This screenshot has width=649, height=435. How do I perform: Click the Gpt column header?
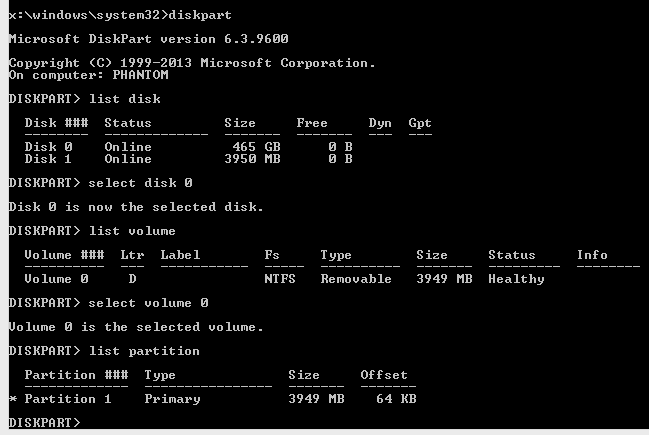click(x=420, y=123)
